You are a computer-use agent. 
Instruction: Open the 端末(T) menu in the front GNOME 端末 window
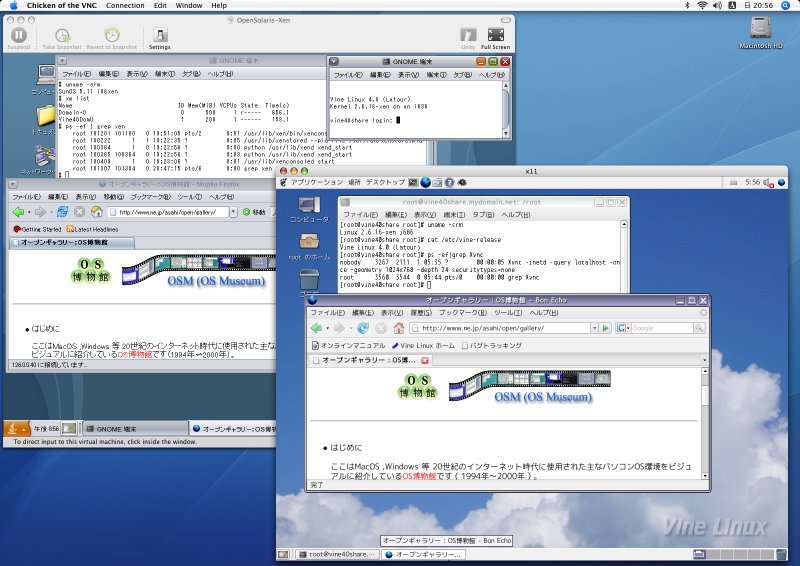[x=437, y=75]
